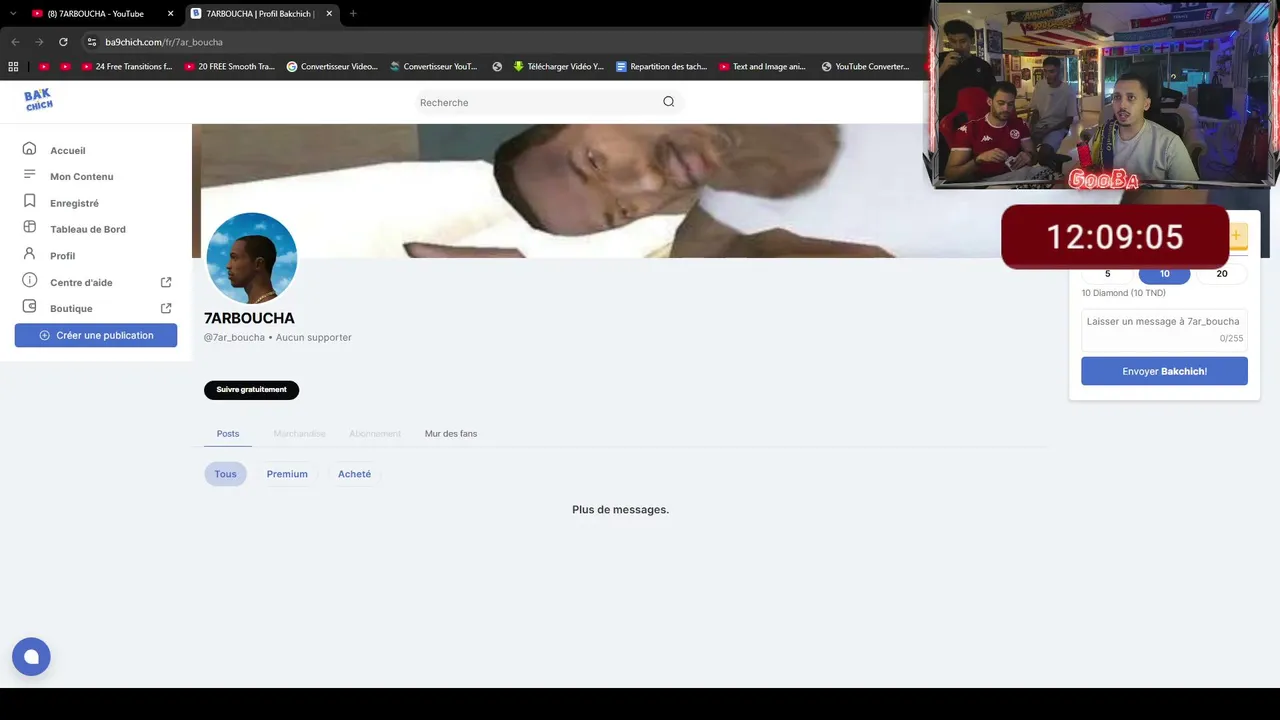
Task: Choose the 10 diamond amount
Action: [1165, 274]
